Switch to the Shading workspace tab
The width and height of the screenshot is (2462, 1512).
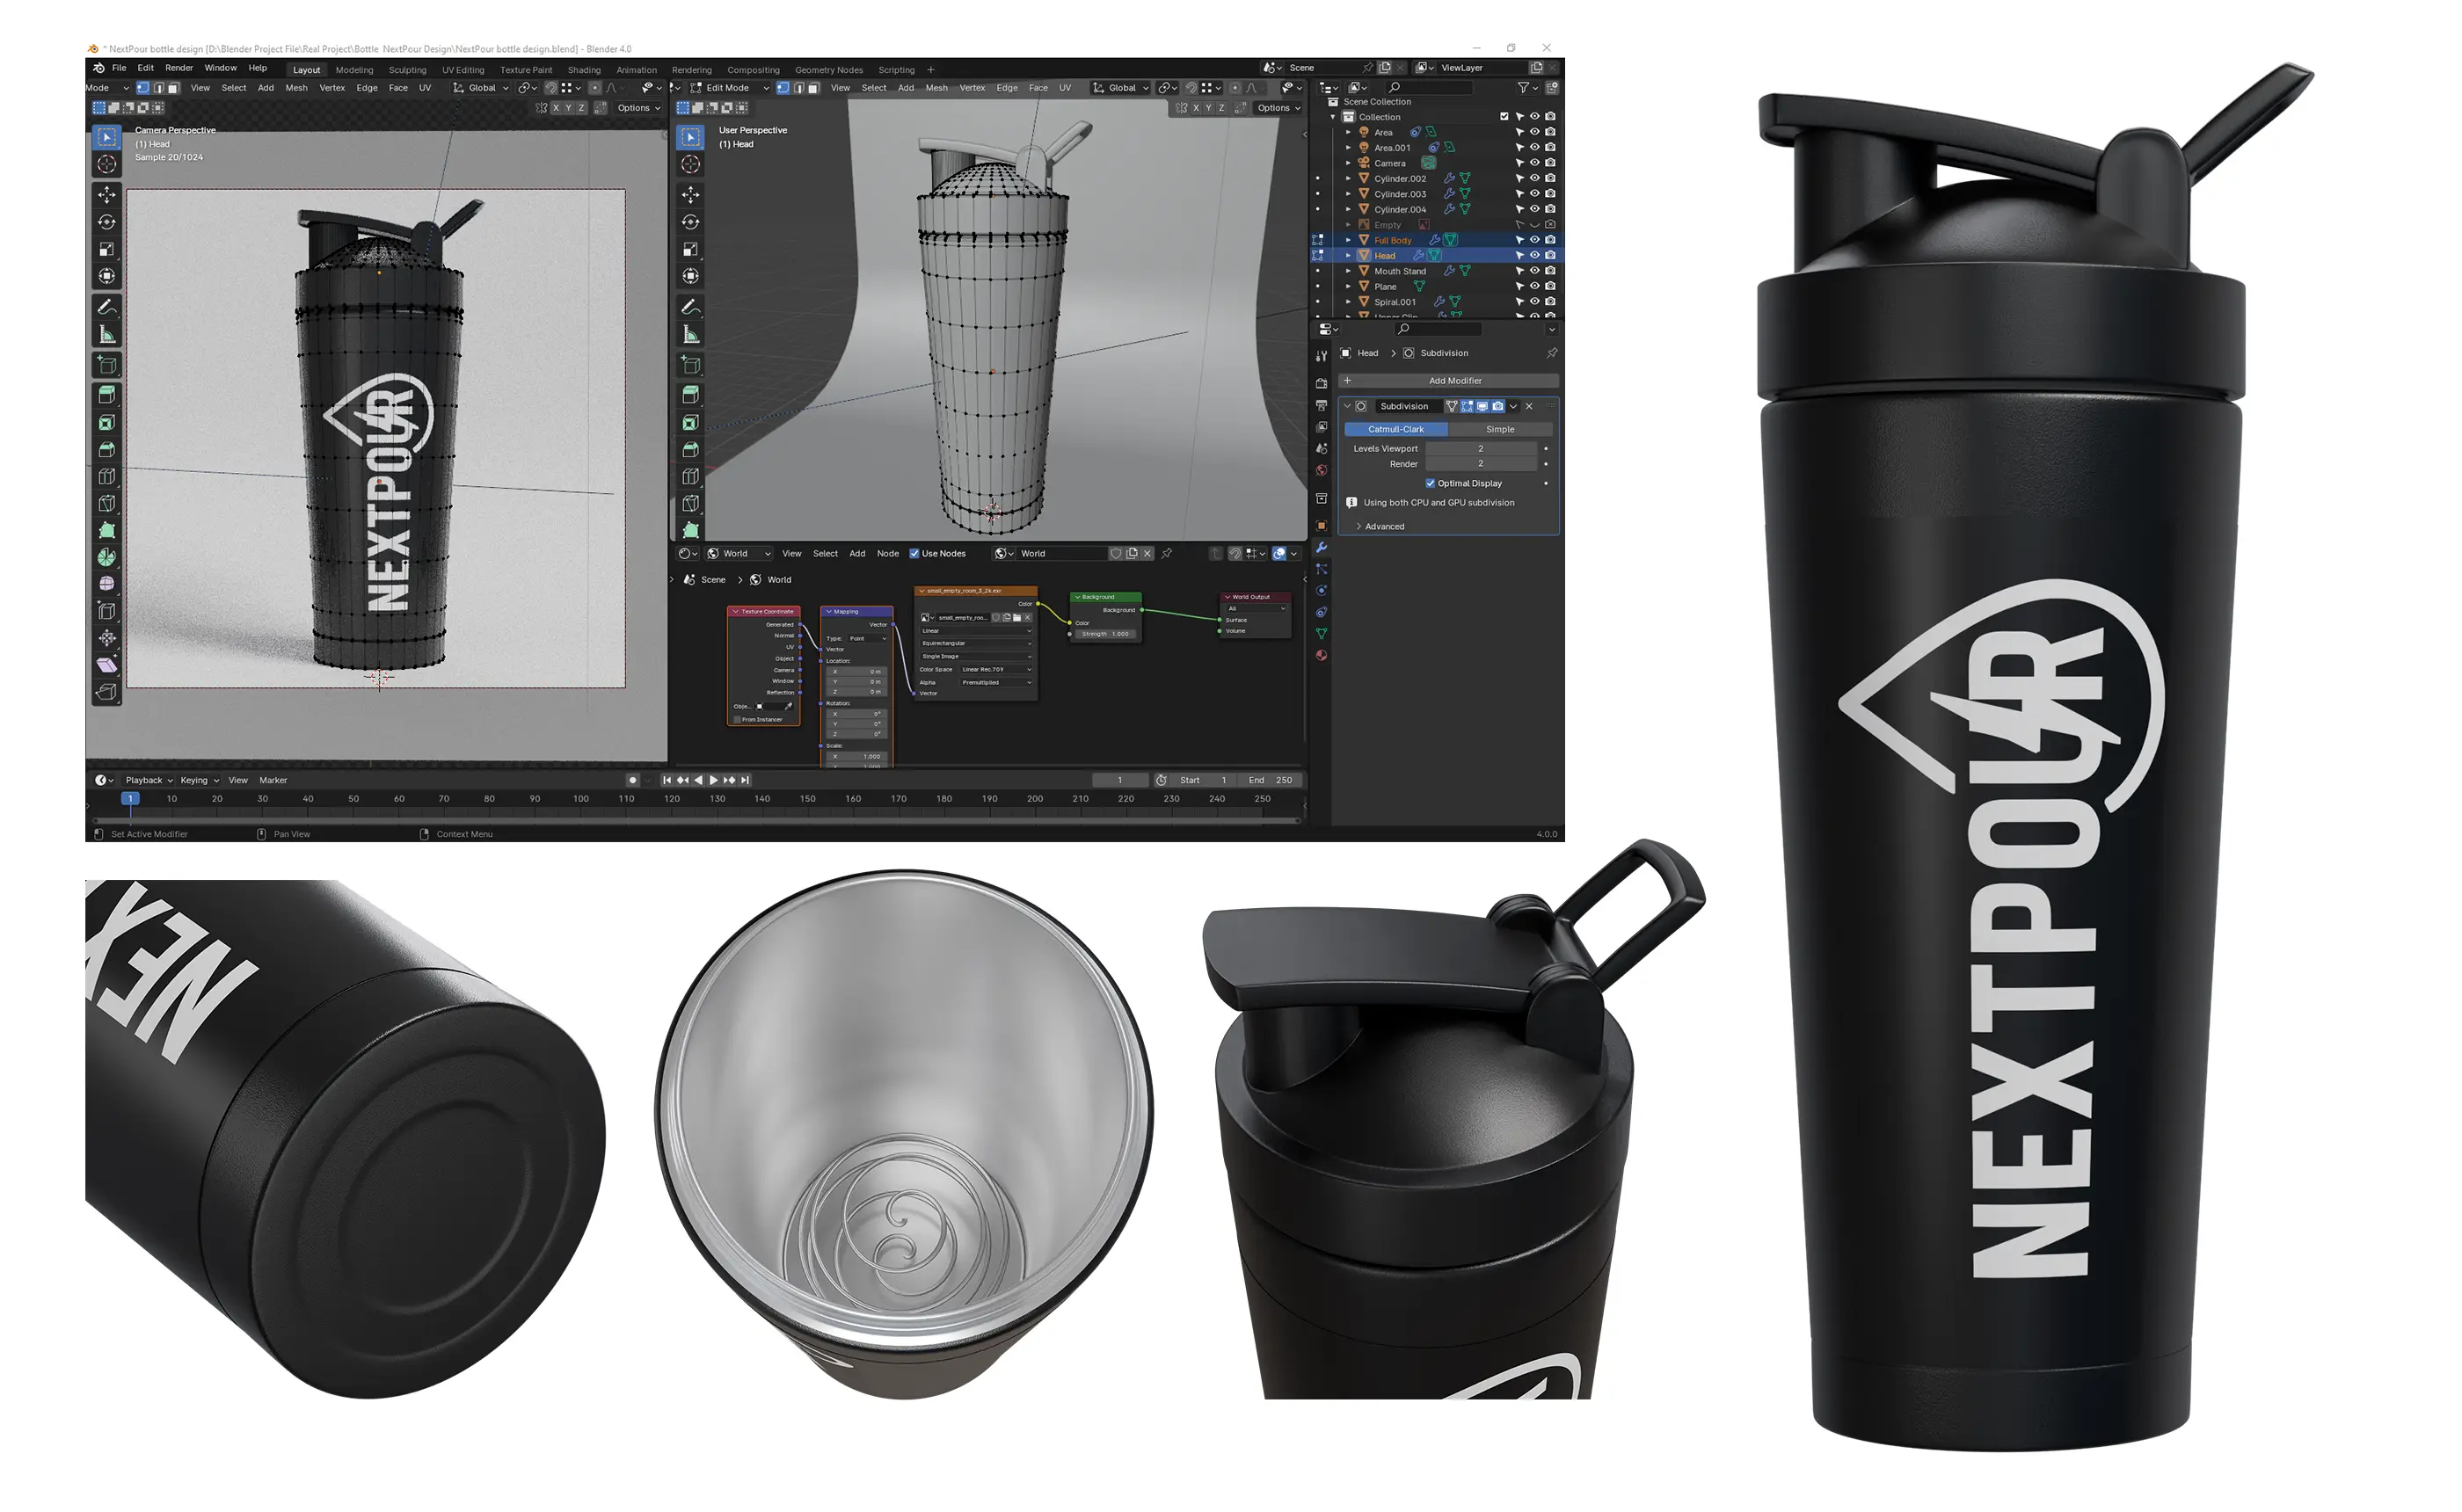584,70
